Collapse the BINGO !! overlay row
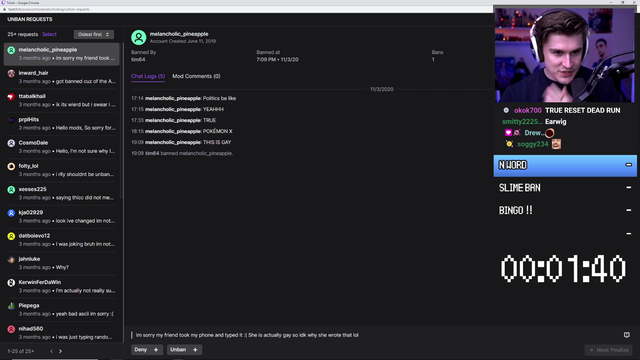Image resolution: width=640 pixels, height=360 pixels. pos(629,210)
